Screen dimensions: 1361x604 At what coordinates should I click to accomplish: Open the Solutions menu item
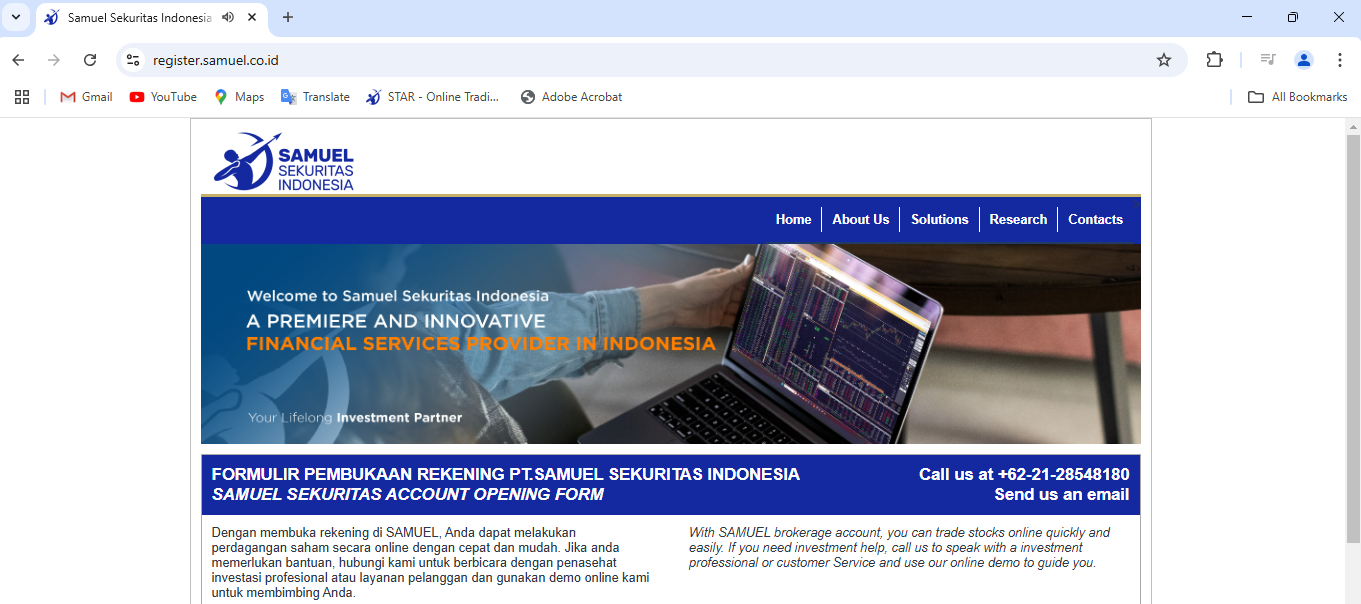click(x=940, y=219)
